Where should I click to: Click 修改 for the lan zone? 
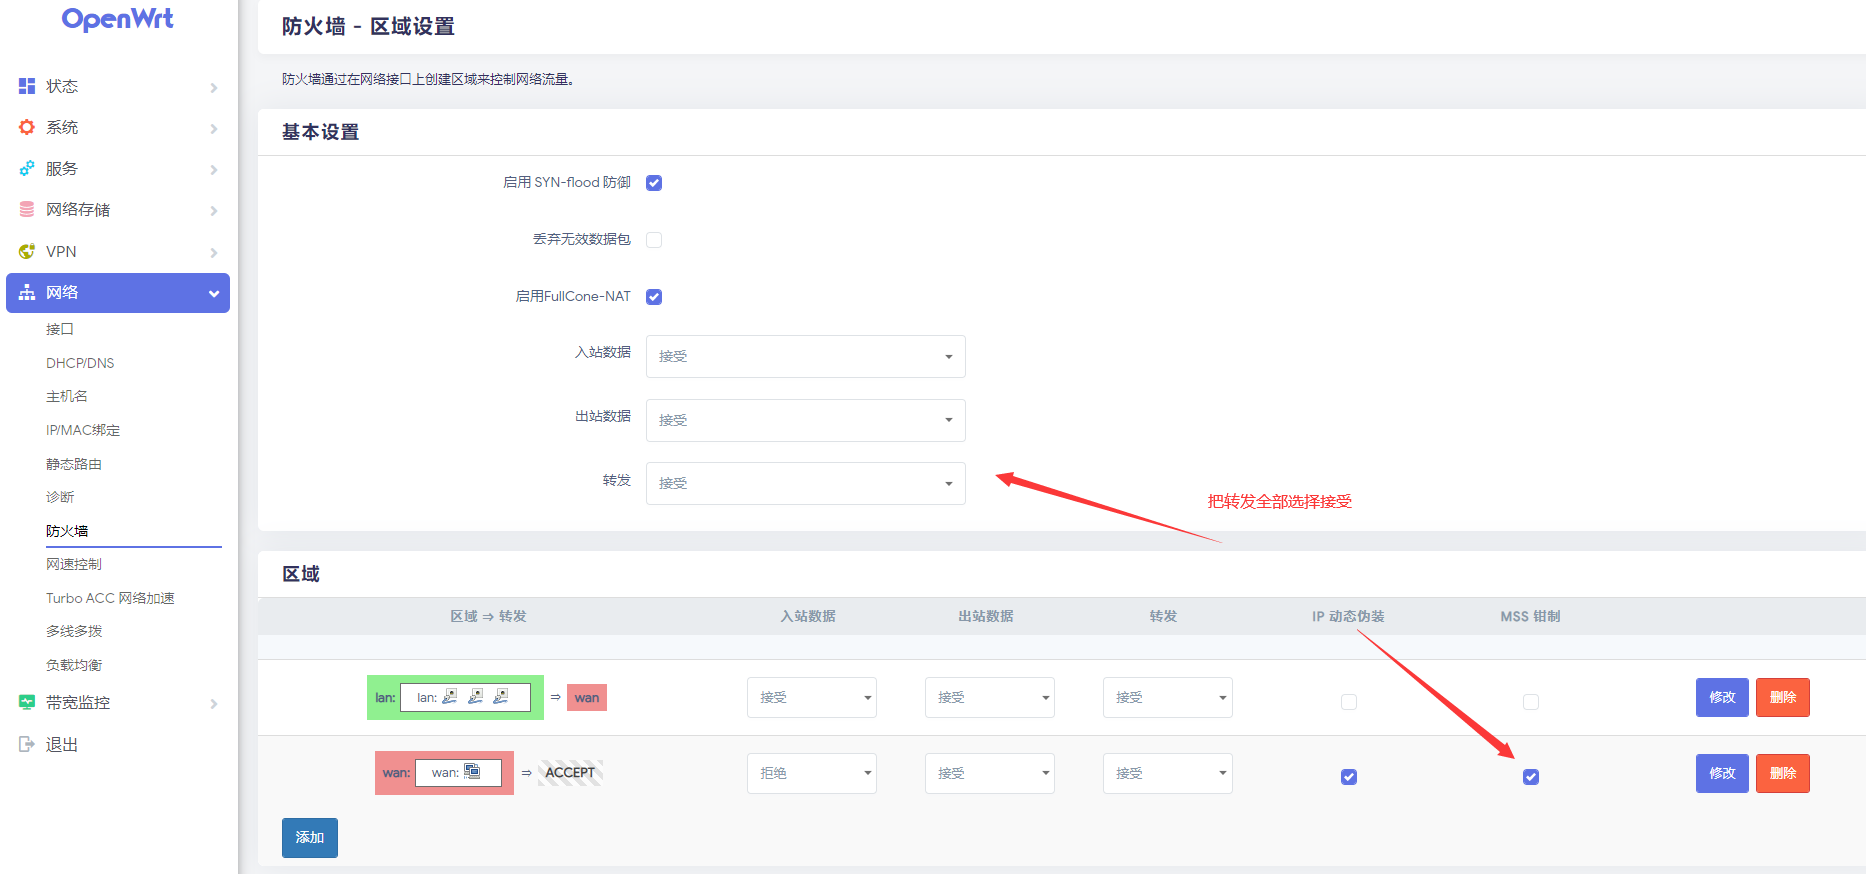tap(1722, 697)
